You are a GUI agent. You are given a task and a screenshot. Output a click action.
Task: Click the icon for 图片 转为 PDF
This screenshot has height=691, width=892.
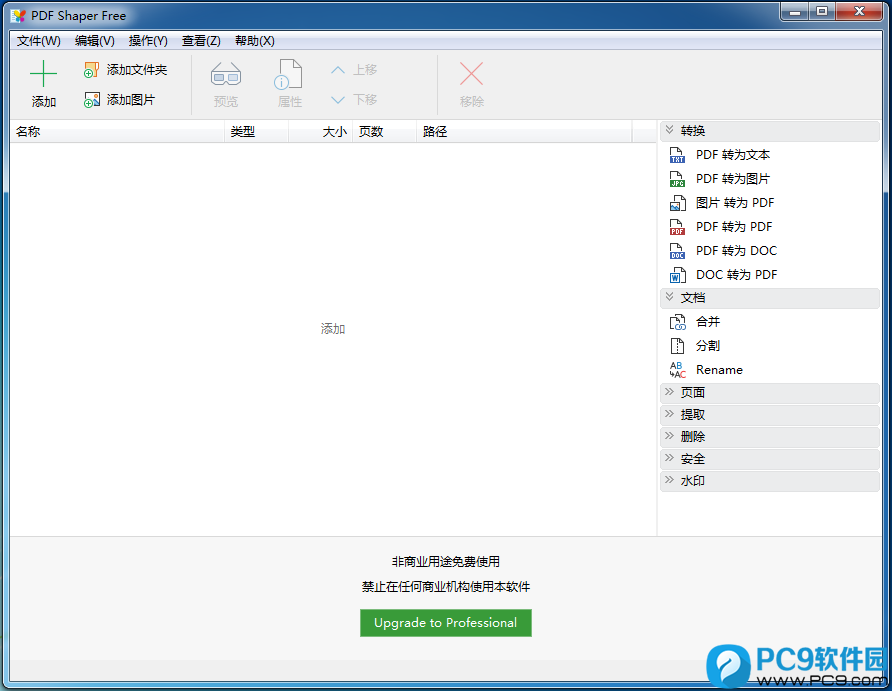click(x=677, y=203)
